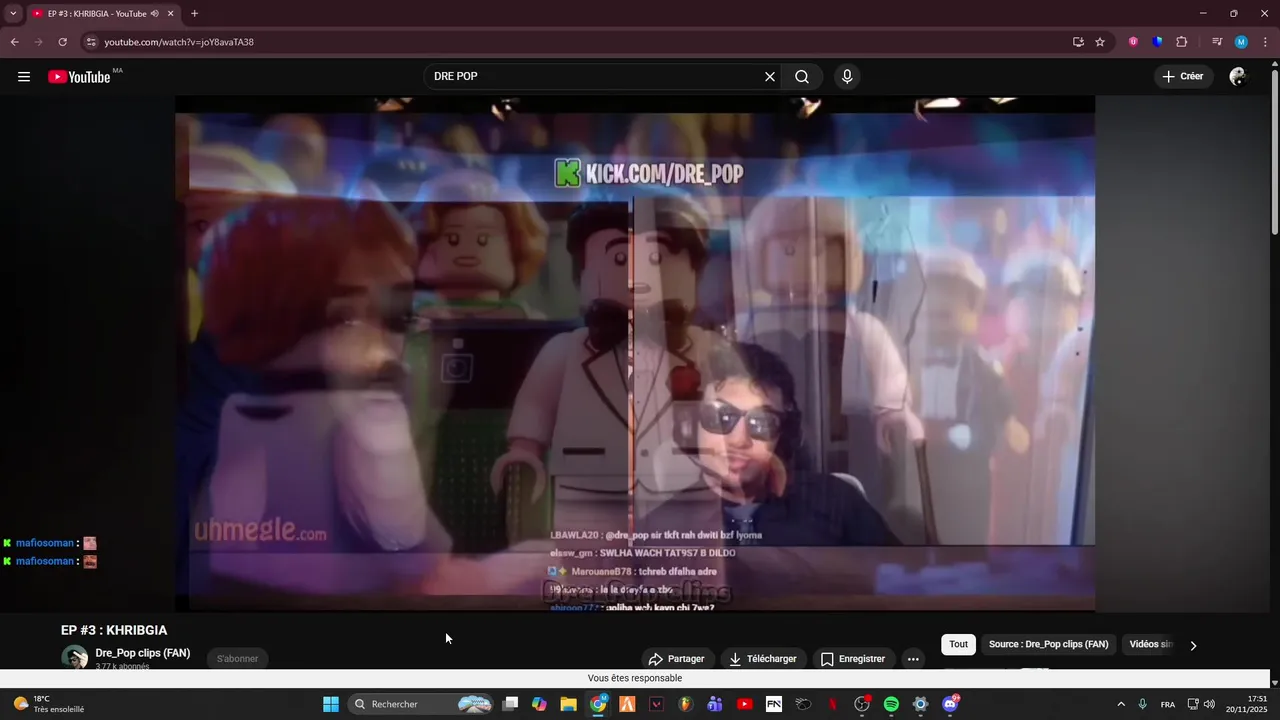The height and width of the screenshot is (720, 1280).
Task: Open the media control button in toolbar
Action: [x=1217, y=42]
